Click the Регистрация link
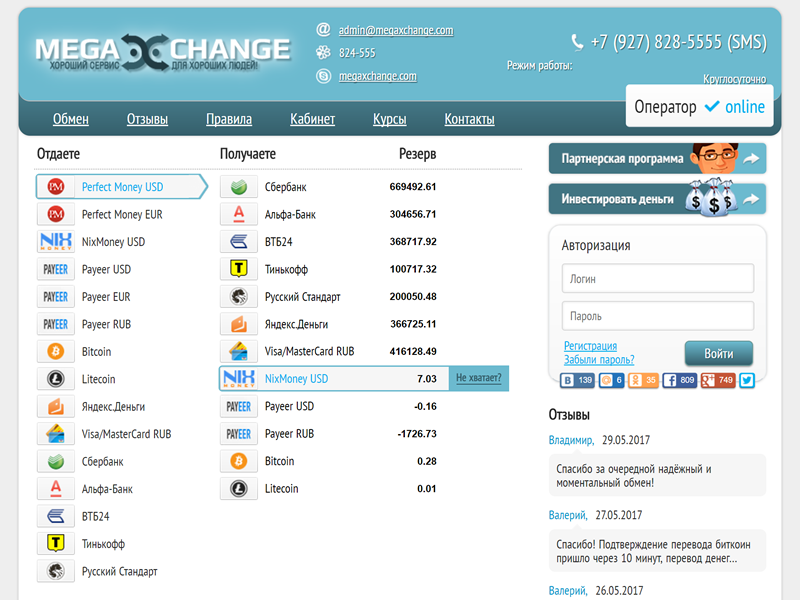The image size is (800, 600). coord(590,346)
